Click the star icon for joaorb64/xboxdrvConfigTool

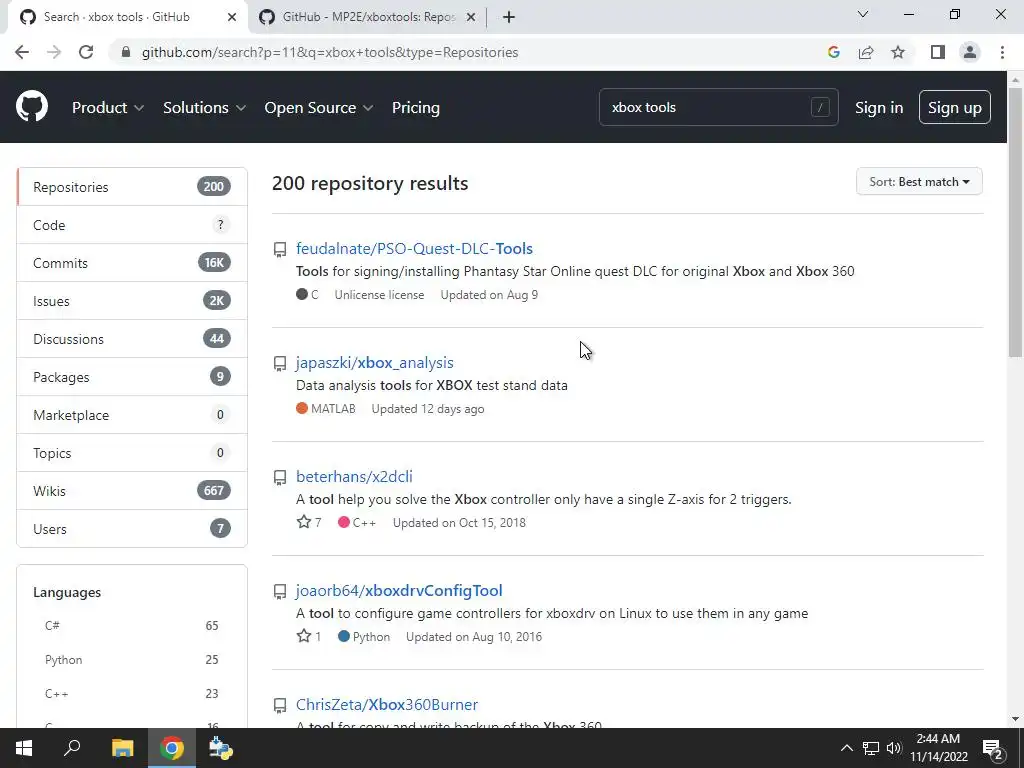click(x=304, y=635)
